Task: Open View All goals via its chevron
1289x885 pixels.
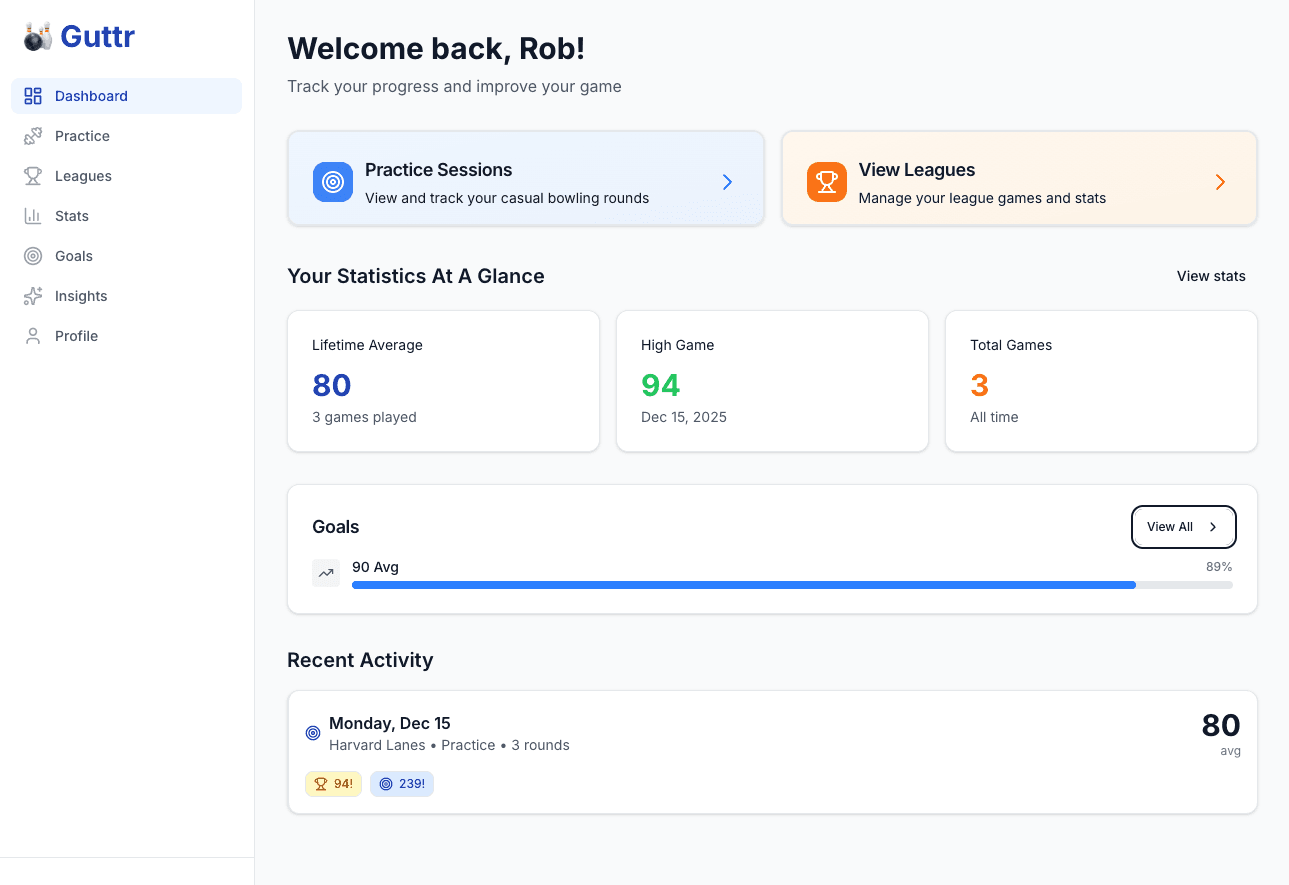Action: tap(1213, 527)
